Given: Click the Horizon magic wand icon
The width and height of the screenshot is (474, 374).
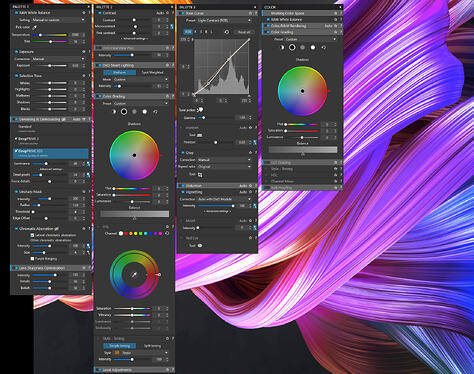Looking at the screenshot, I should tap(255, 142).
